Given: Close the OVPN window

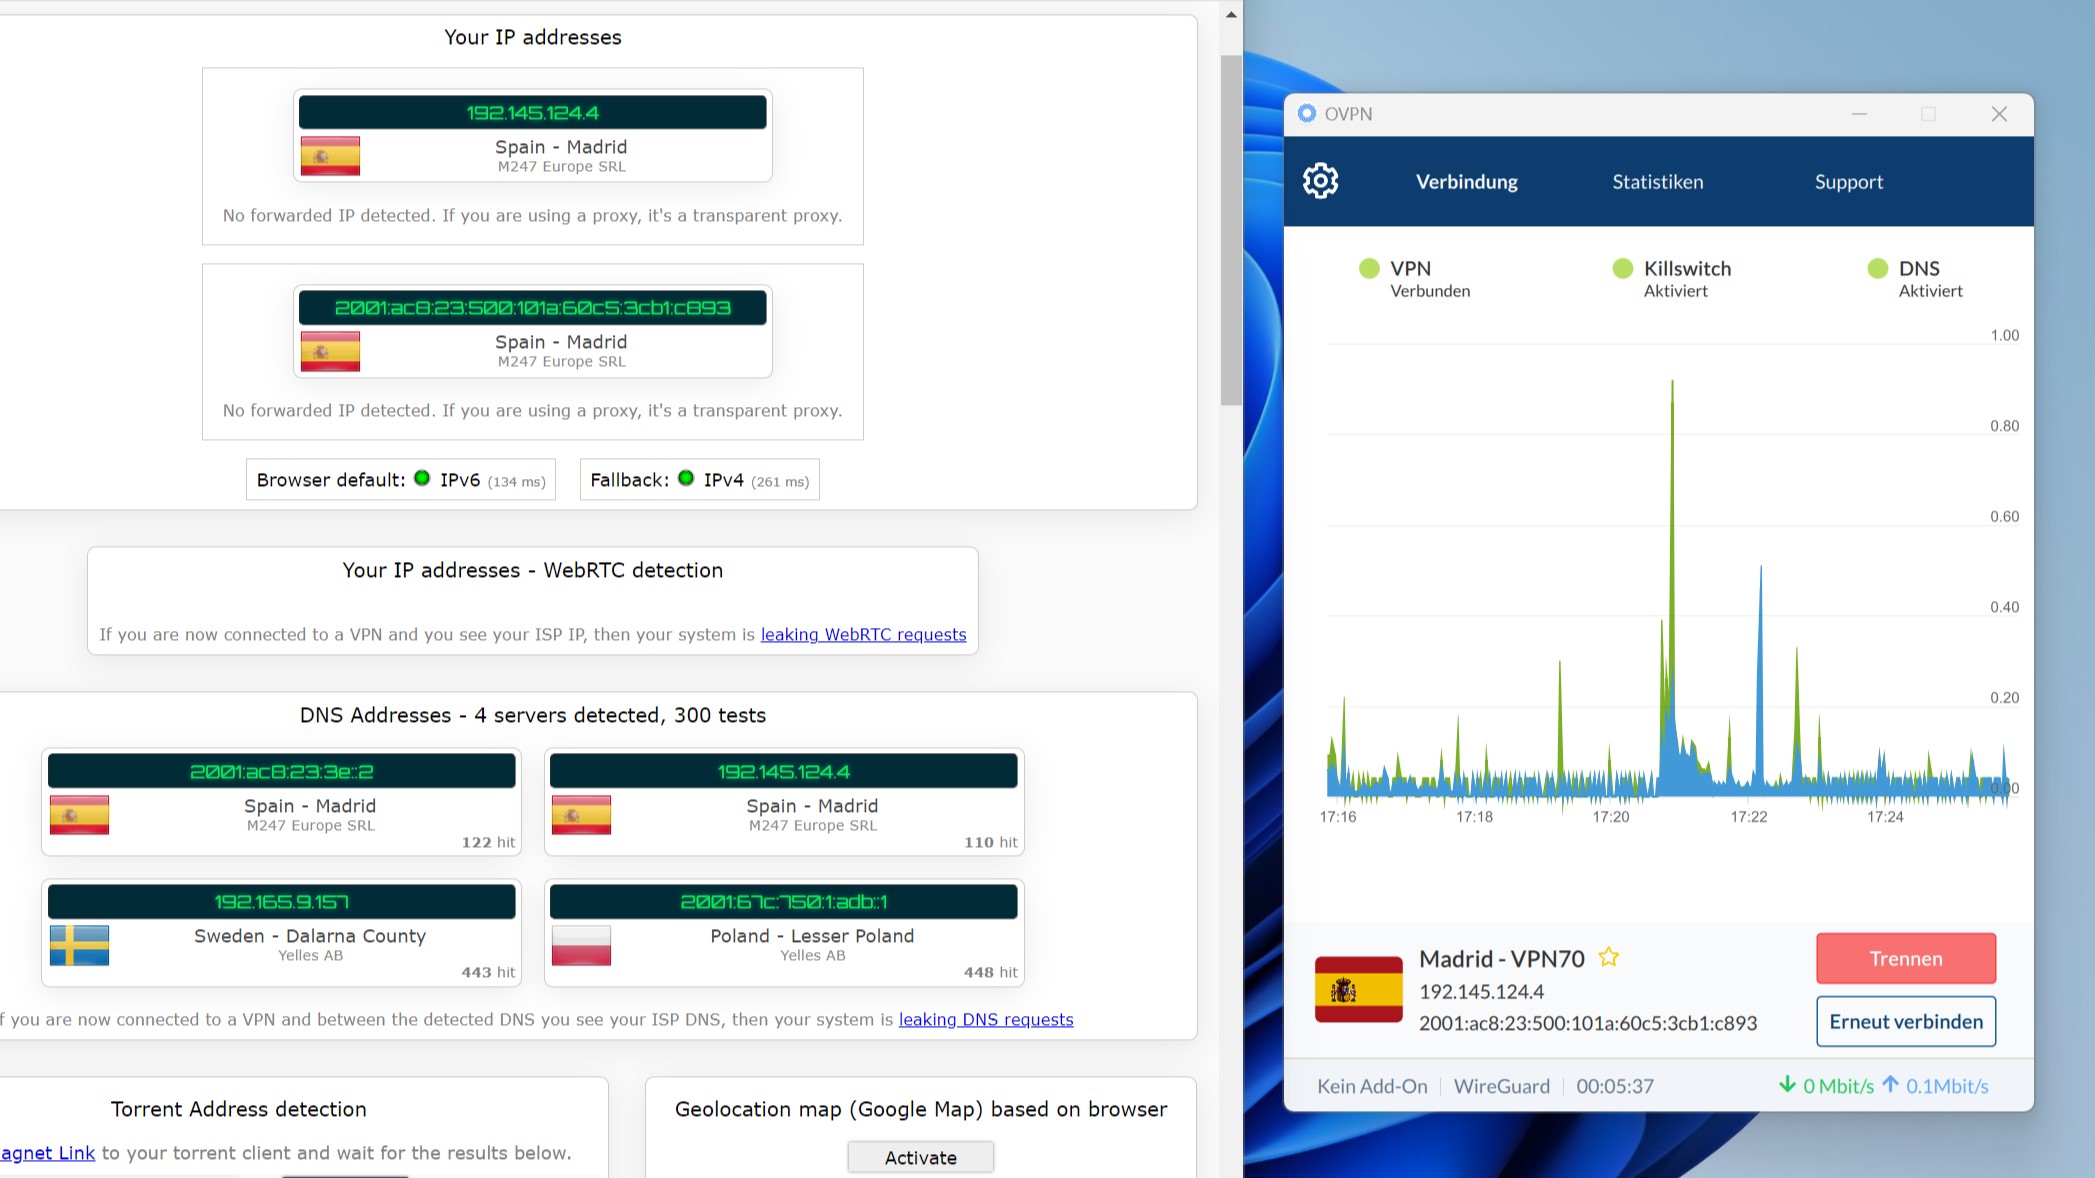Looking at the screenshot, I should click(x=1999, y=114).
